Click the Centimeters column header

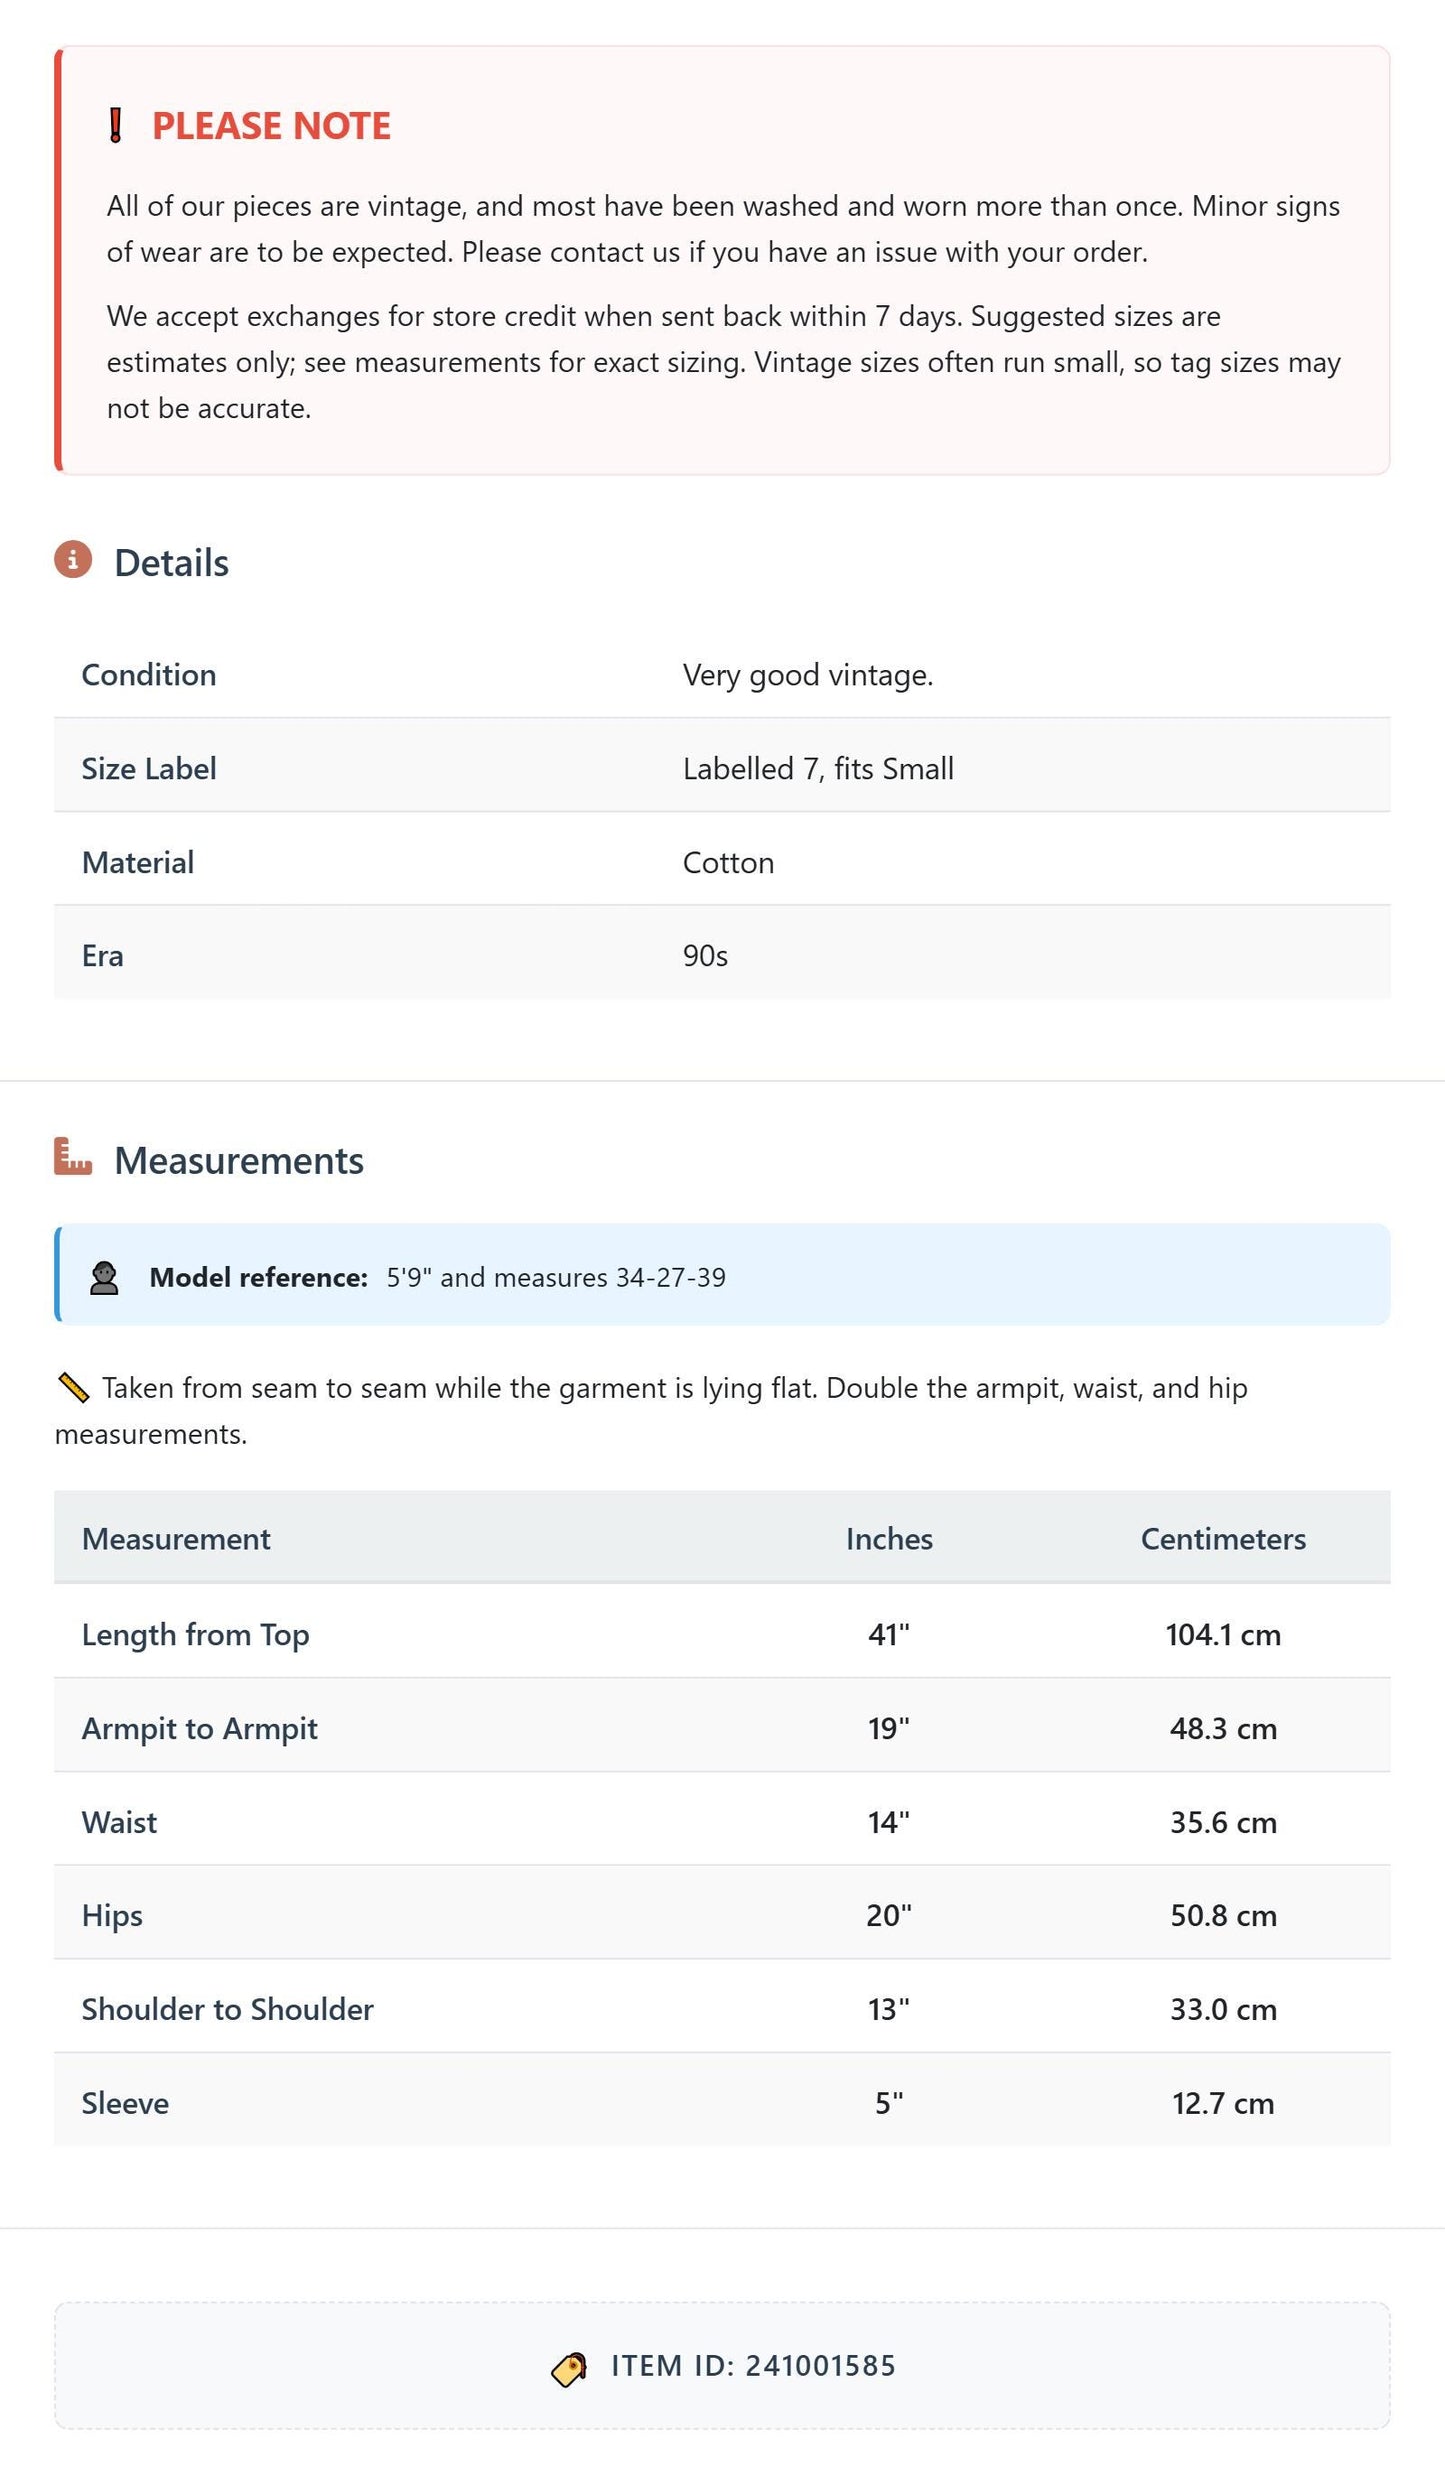[1223, 1539]
